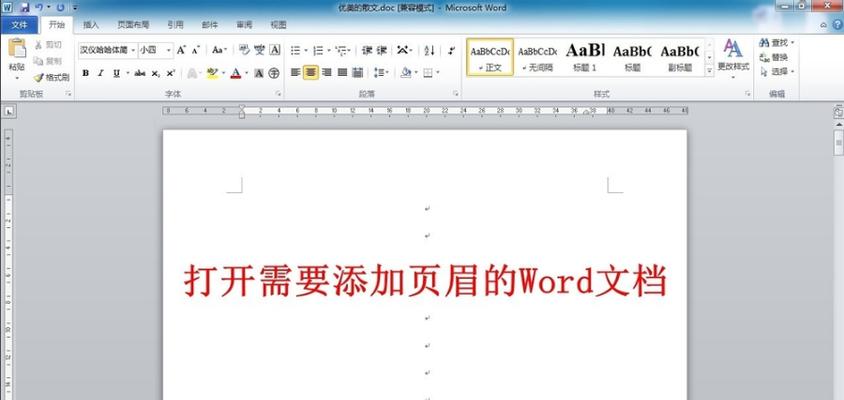Click the Sort A-Z icon
The height and width of the screenshot is (400, 844).
pos(429,50)
